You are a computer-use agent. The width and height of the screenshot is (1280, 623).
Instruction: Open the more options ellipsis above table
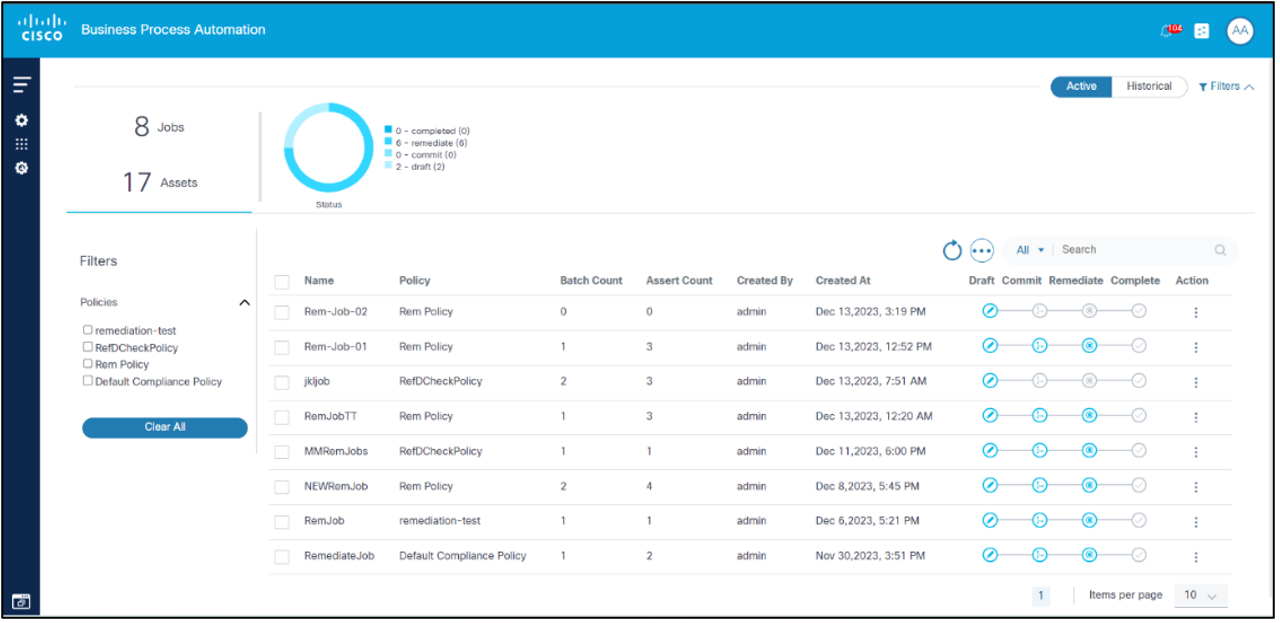(982, 250)
